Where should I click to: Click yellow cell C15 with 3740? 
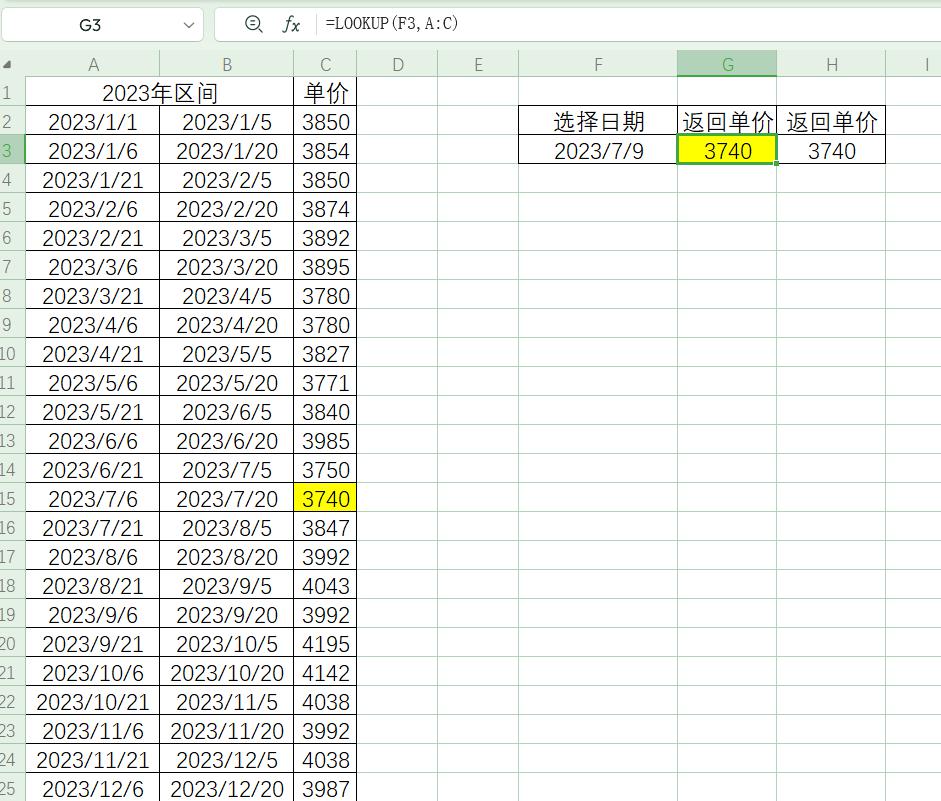[x=325, y=498]
